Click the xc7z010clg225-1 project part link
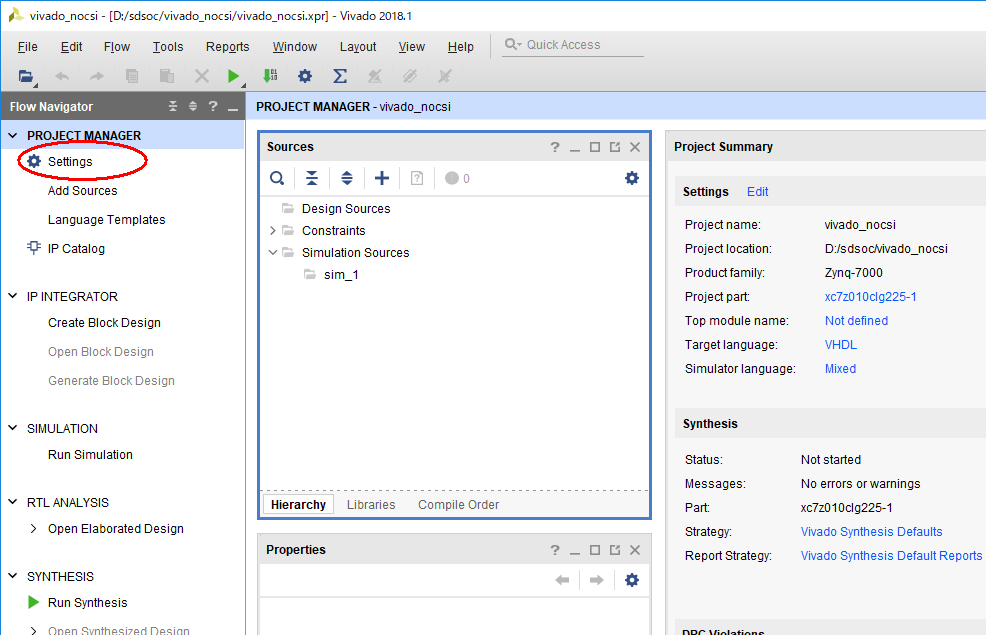The width and height of the screenshot is (986, 635). click(870, 297)
